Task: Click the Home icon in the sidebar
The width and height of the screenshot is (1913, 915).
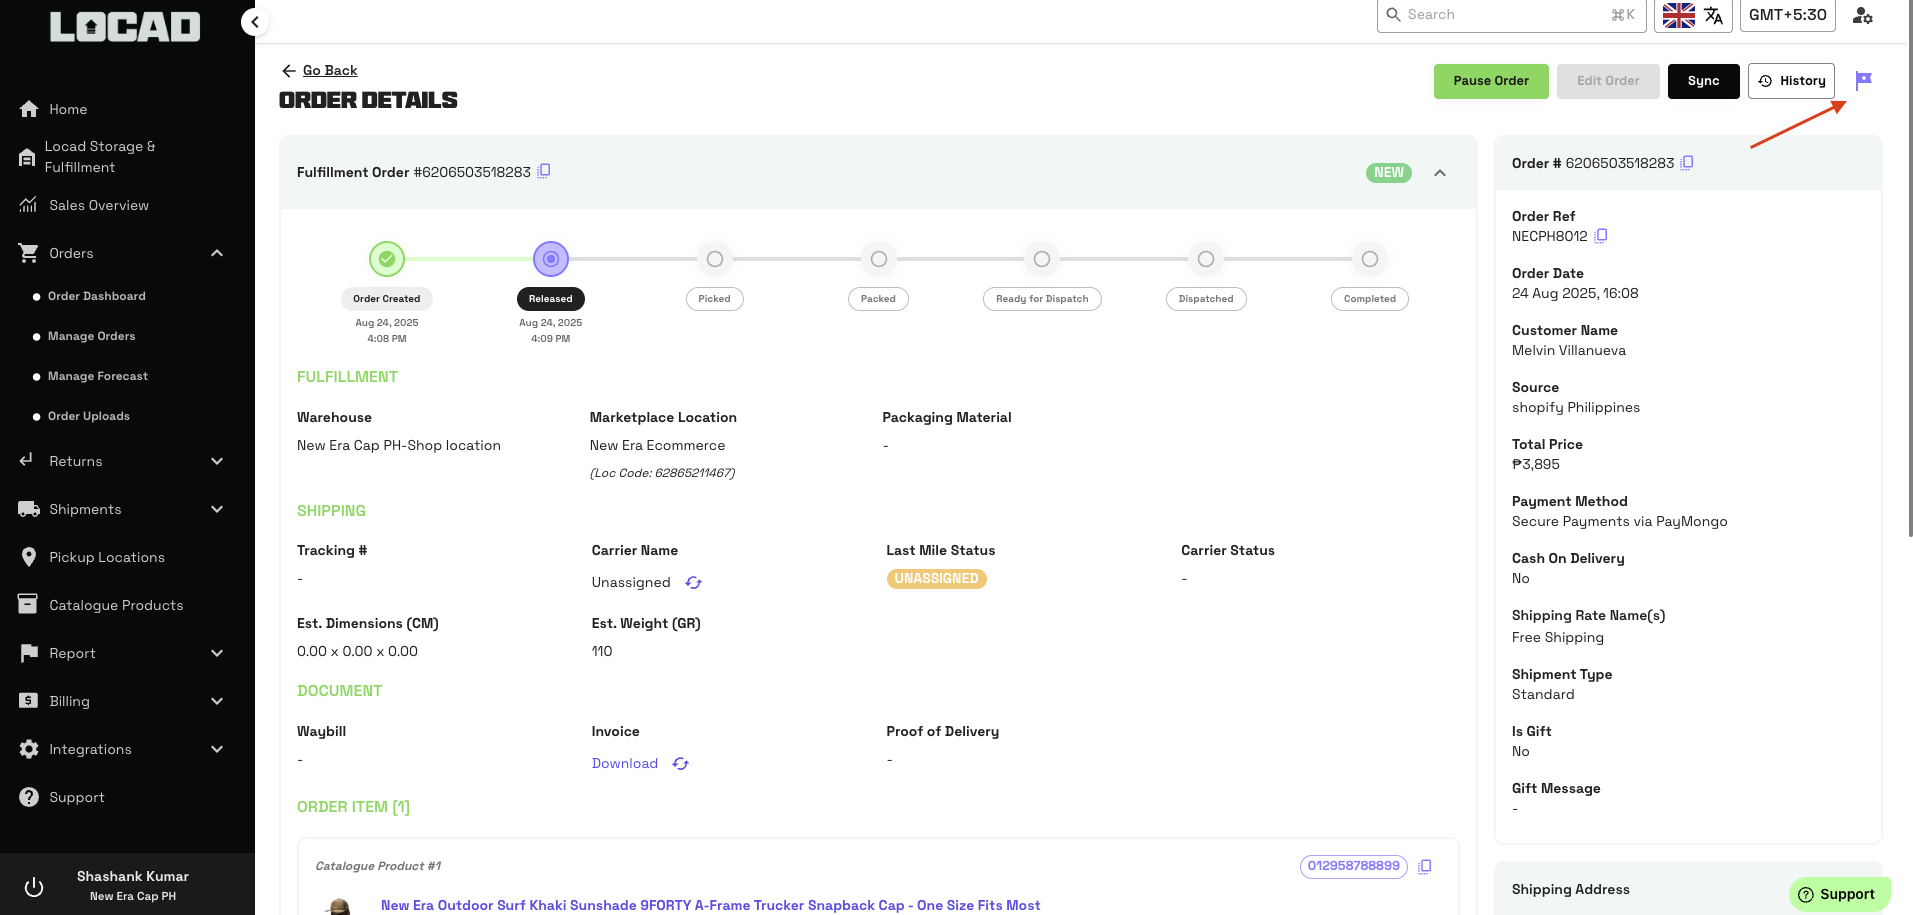Action: point(29,109)
